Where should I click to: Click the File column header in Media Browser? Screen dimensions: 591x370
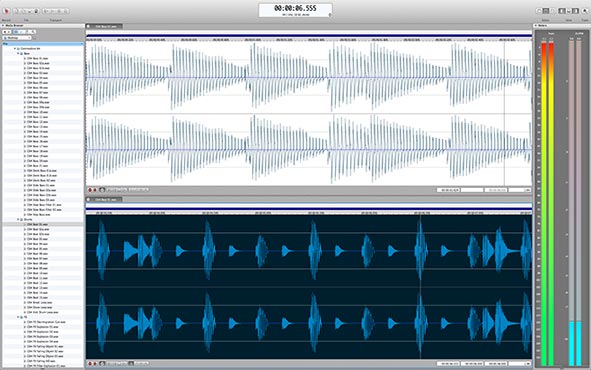(43, 44)
